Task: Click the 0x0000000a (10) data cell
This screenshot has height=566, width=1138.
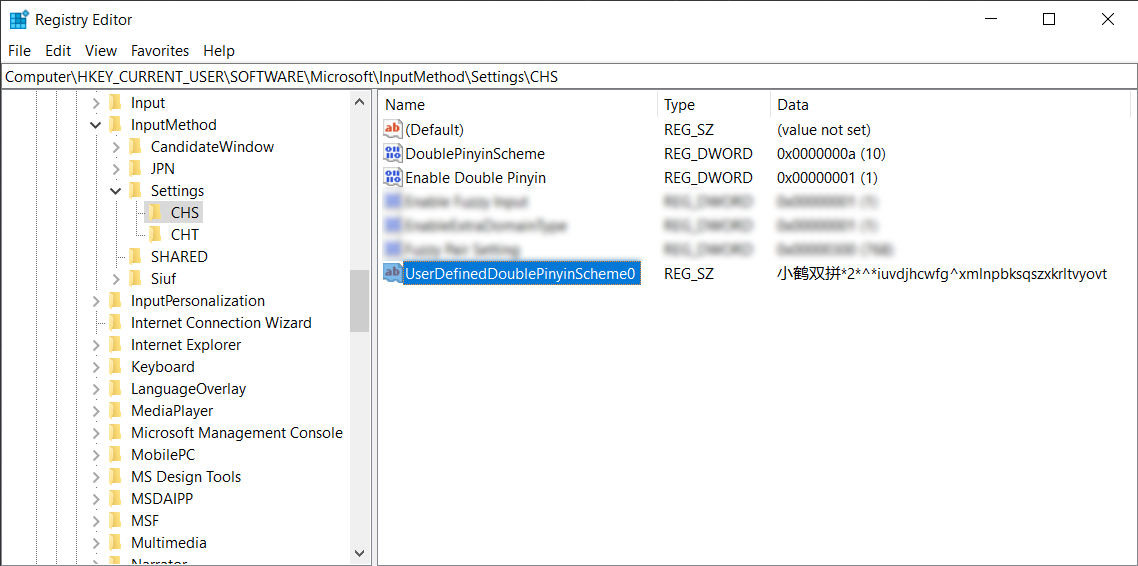Action: coord(831,154)
